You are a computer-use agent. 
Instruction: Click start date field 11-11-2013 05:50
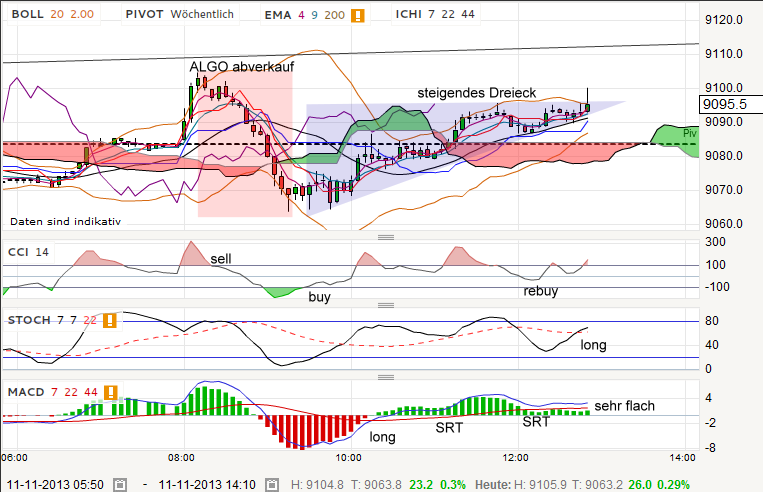coord(55,485)
